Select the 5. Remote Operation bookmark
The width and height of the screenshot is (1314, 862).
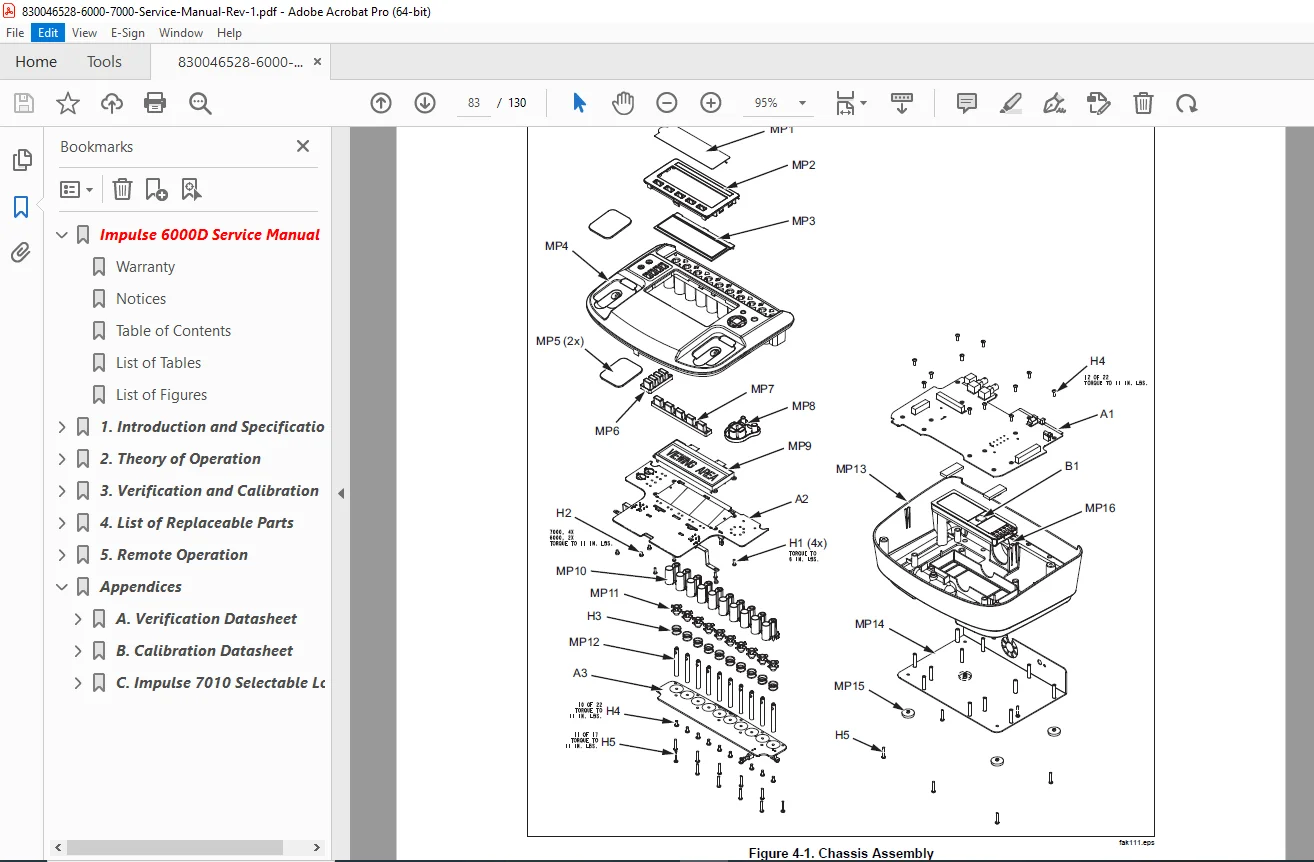click(174, 555)
